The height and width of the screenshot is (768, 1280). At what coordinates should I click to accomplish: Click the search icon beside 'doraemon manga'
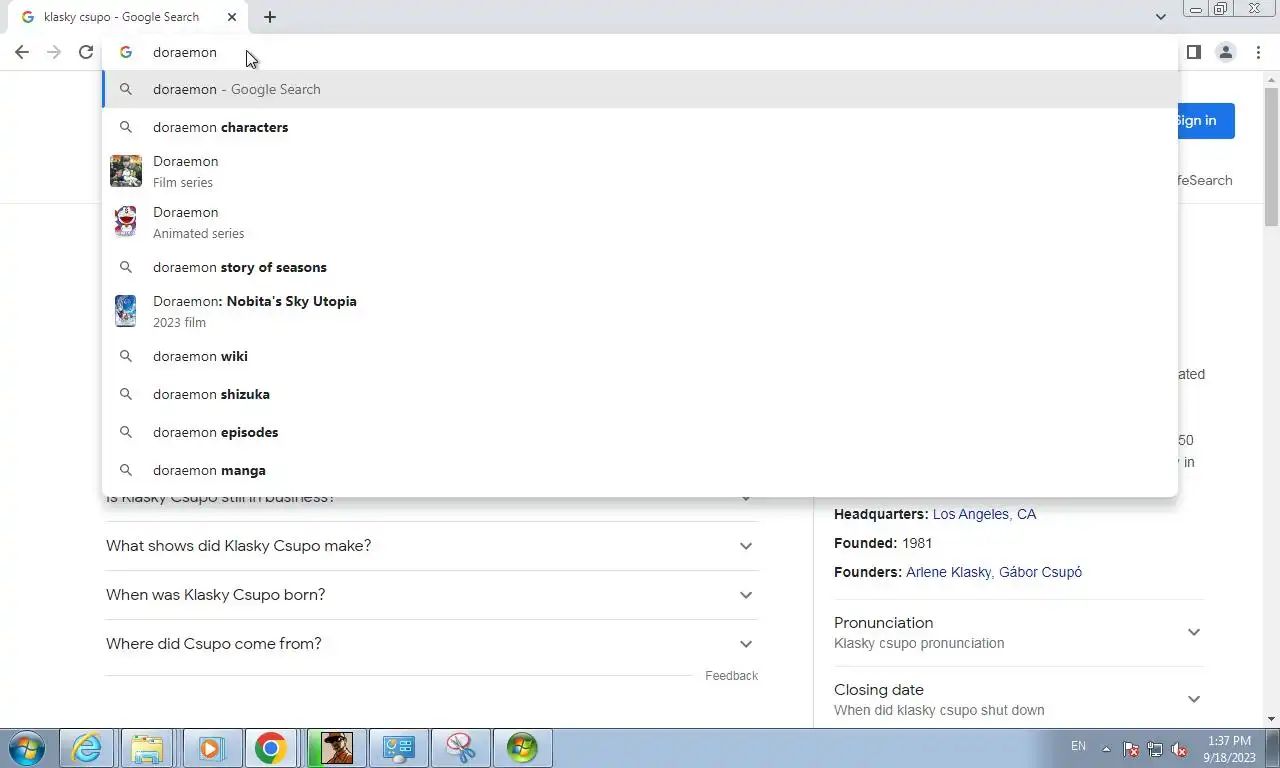126,470
